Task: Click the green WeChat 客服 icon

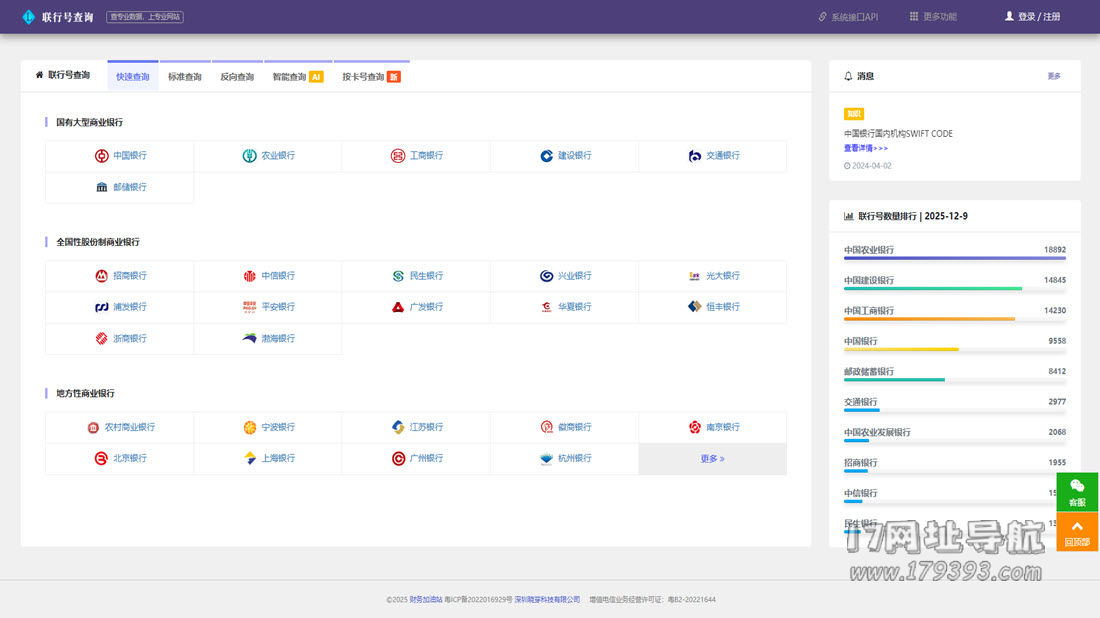Action: point(1077,486)
